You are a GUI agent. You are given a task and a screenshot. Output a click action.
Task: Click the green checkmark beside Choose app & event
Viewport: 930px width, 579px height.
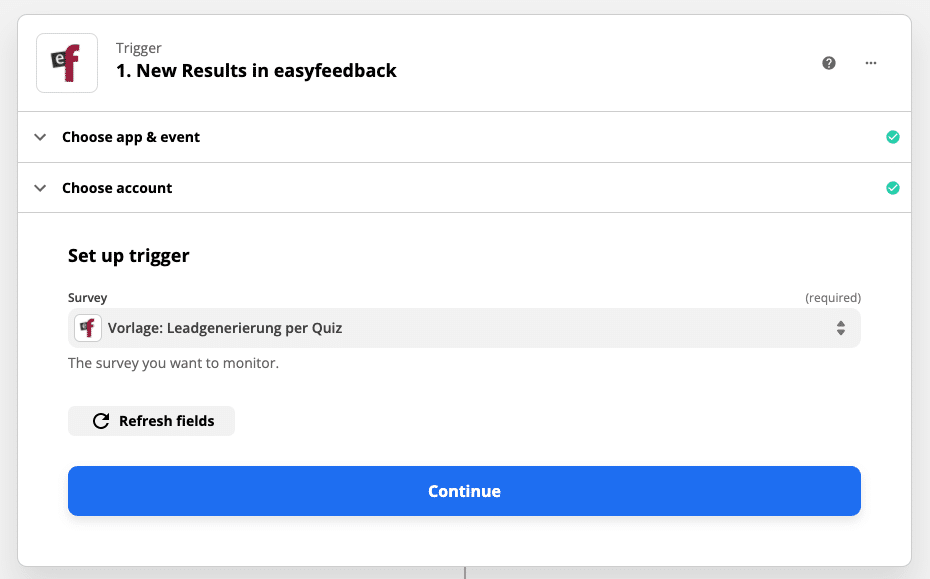click(893, 137)
